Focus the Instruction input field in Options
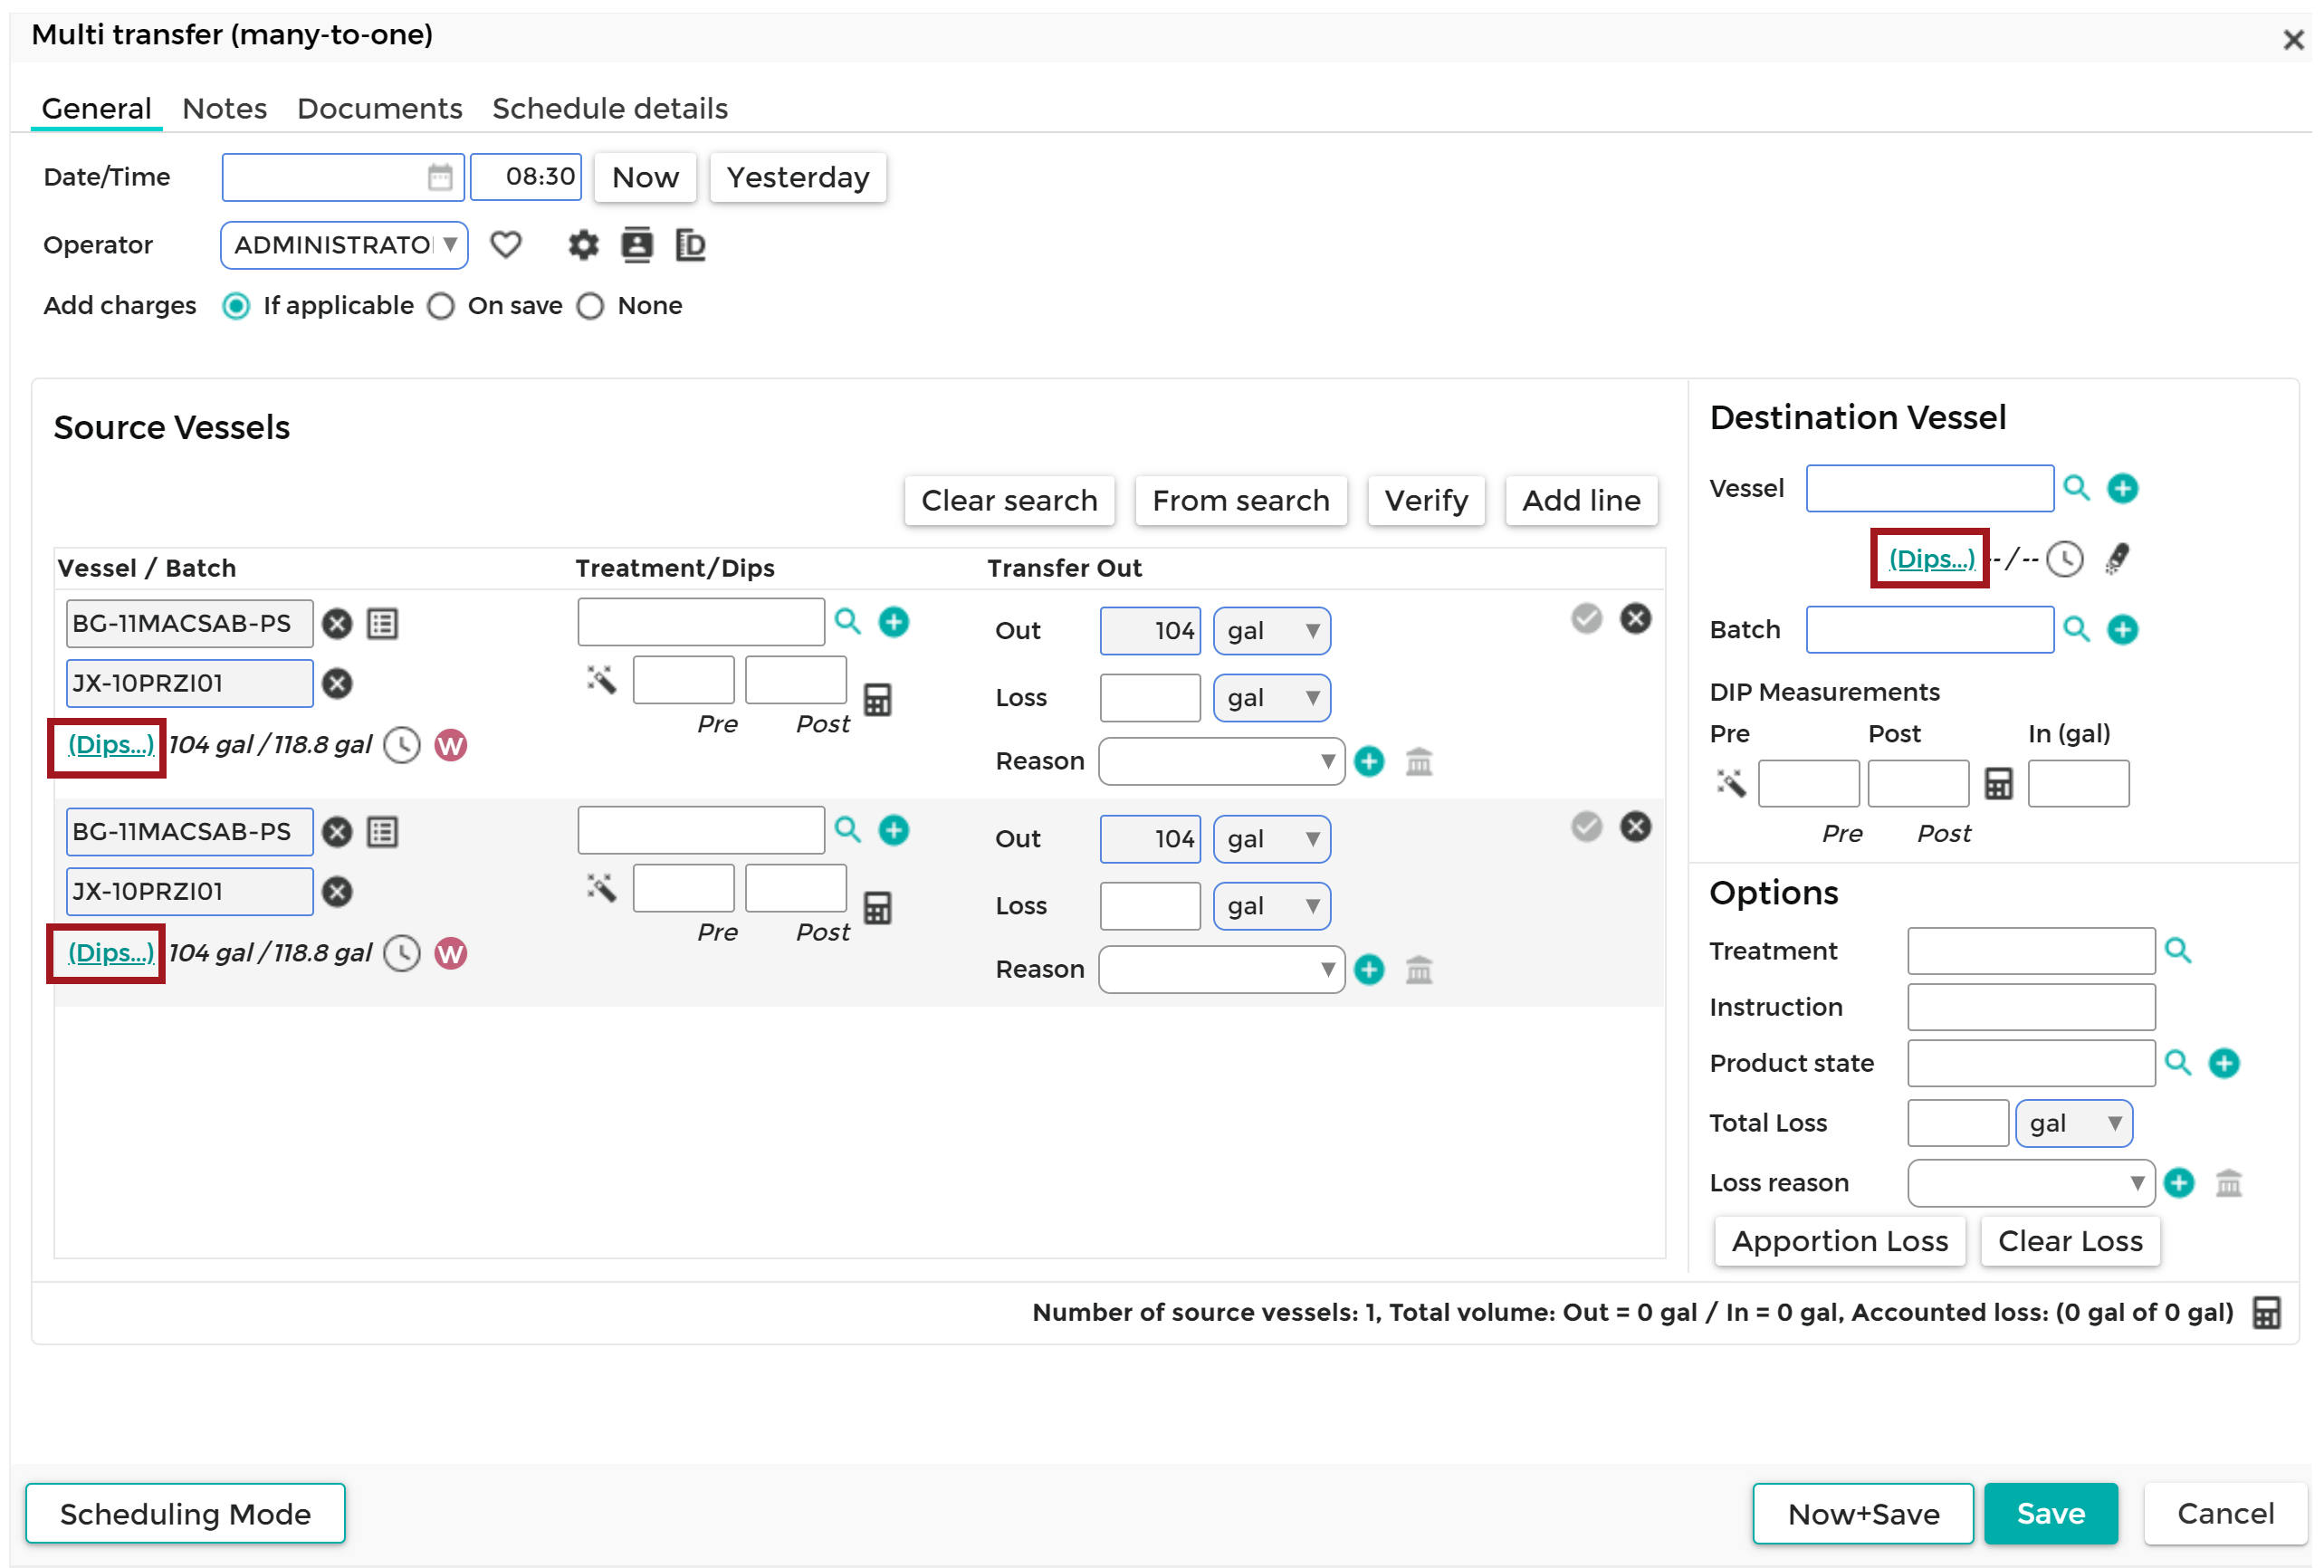Image resolution: width=2324 pixels, height=1568 pixels. pyautogui.click(x=2031, y=1007)
